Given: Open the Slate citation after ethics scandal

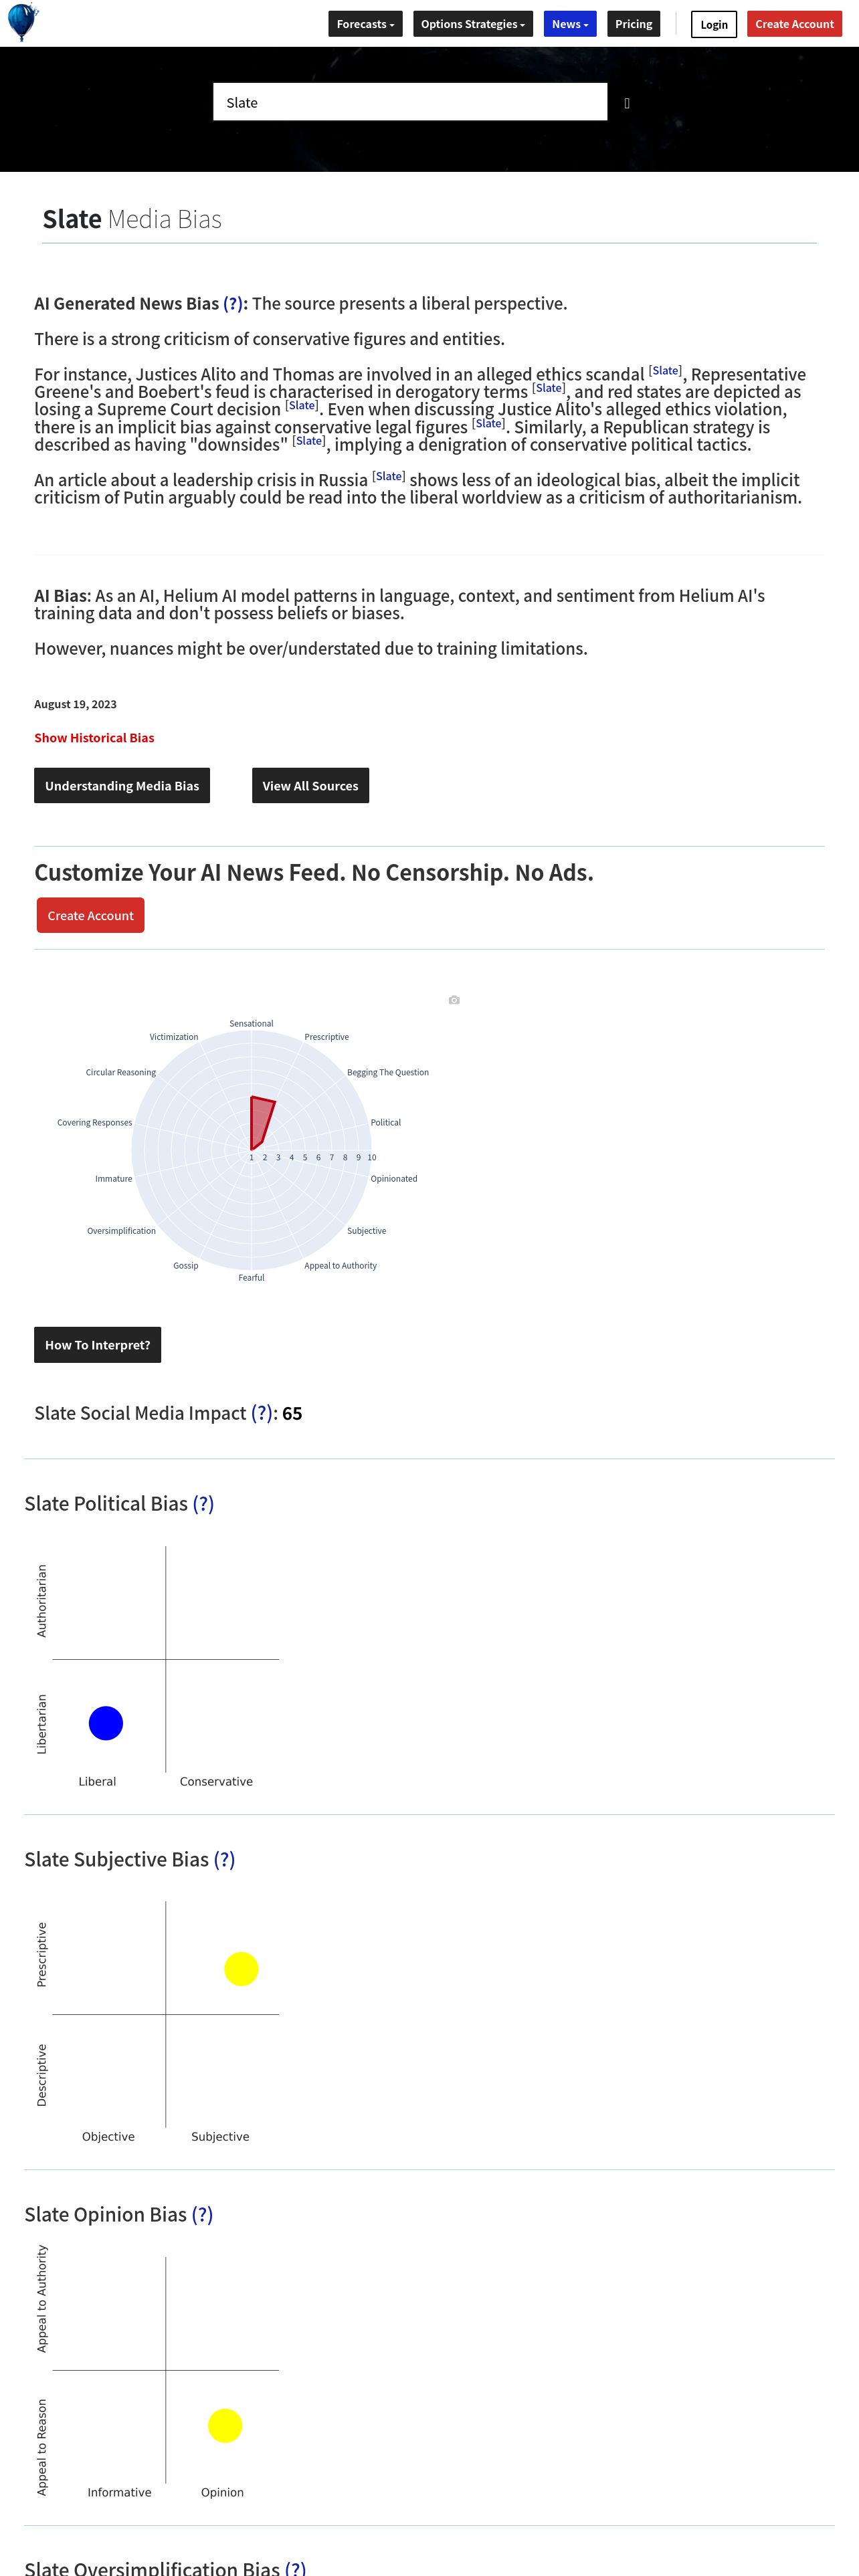Looking at the screenshot, I should [x=665, y=371].
